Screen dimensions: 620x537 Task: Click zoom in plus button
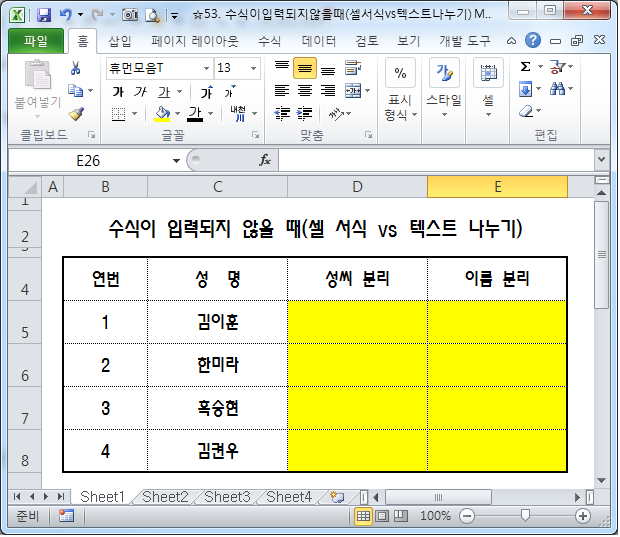point(583,516)
